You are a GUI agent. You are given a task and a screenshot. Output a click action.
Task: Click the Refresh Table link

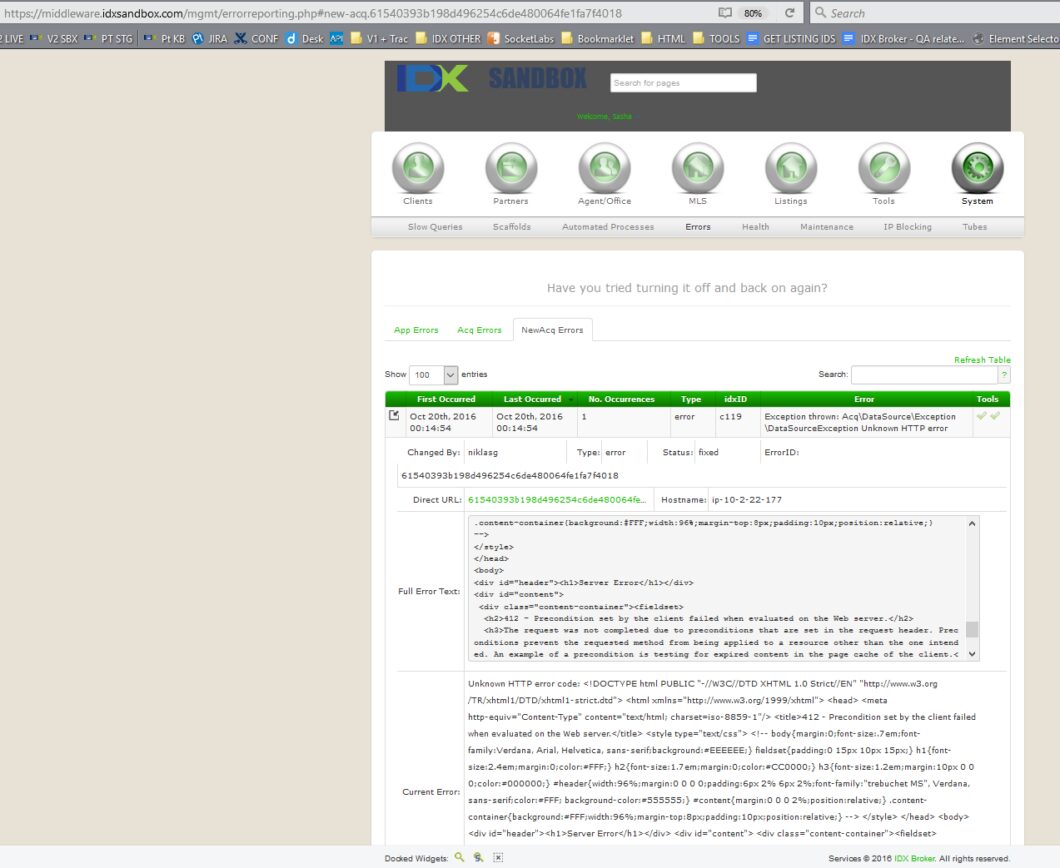(x=982, y=360)
